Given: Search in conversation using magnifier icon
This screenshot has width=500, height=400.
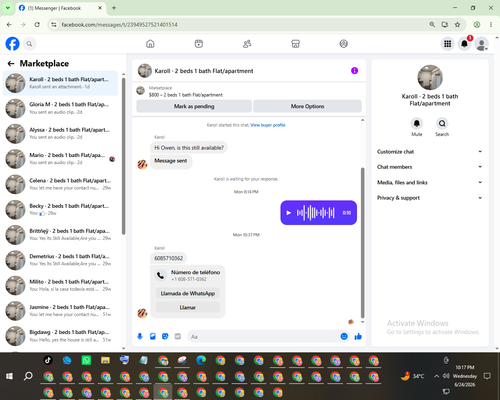Looking at the screenshot, I should (x=442, y=124).
